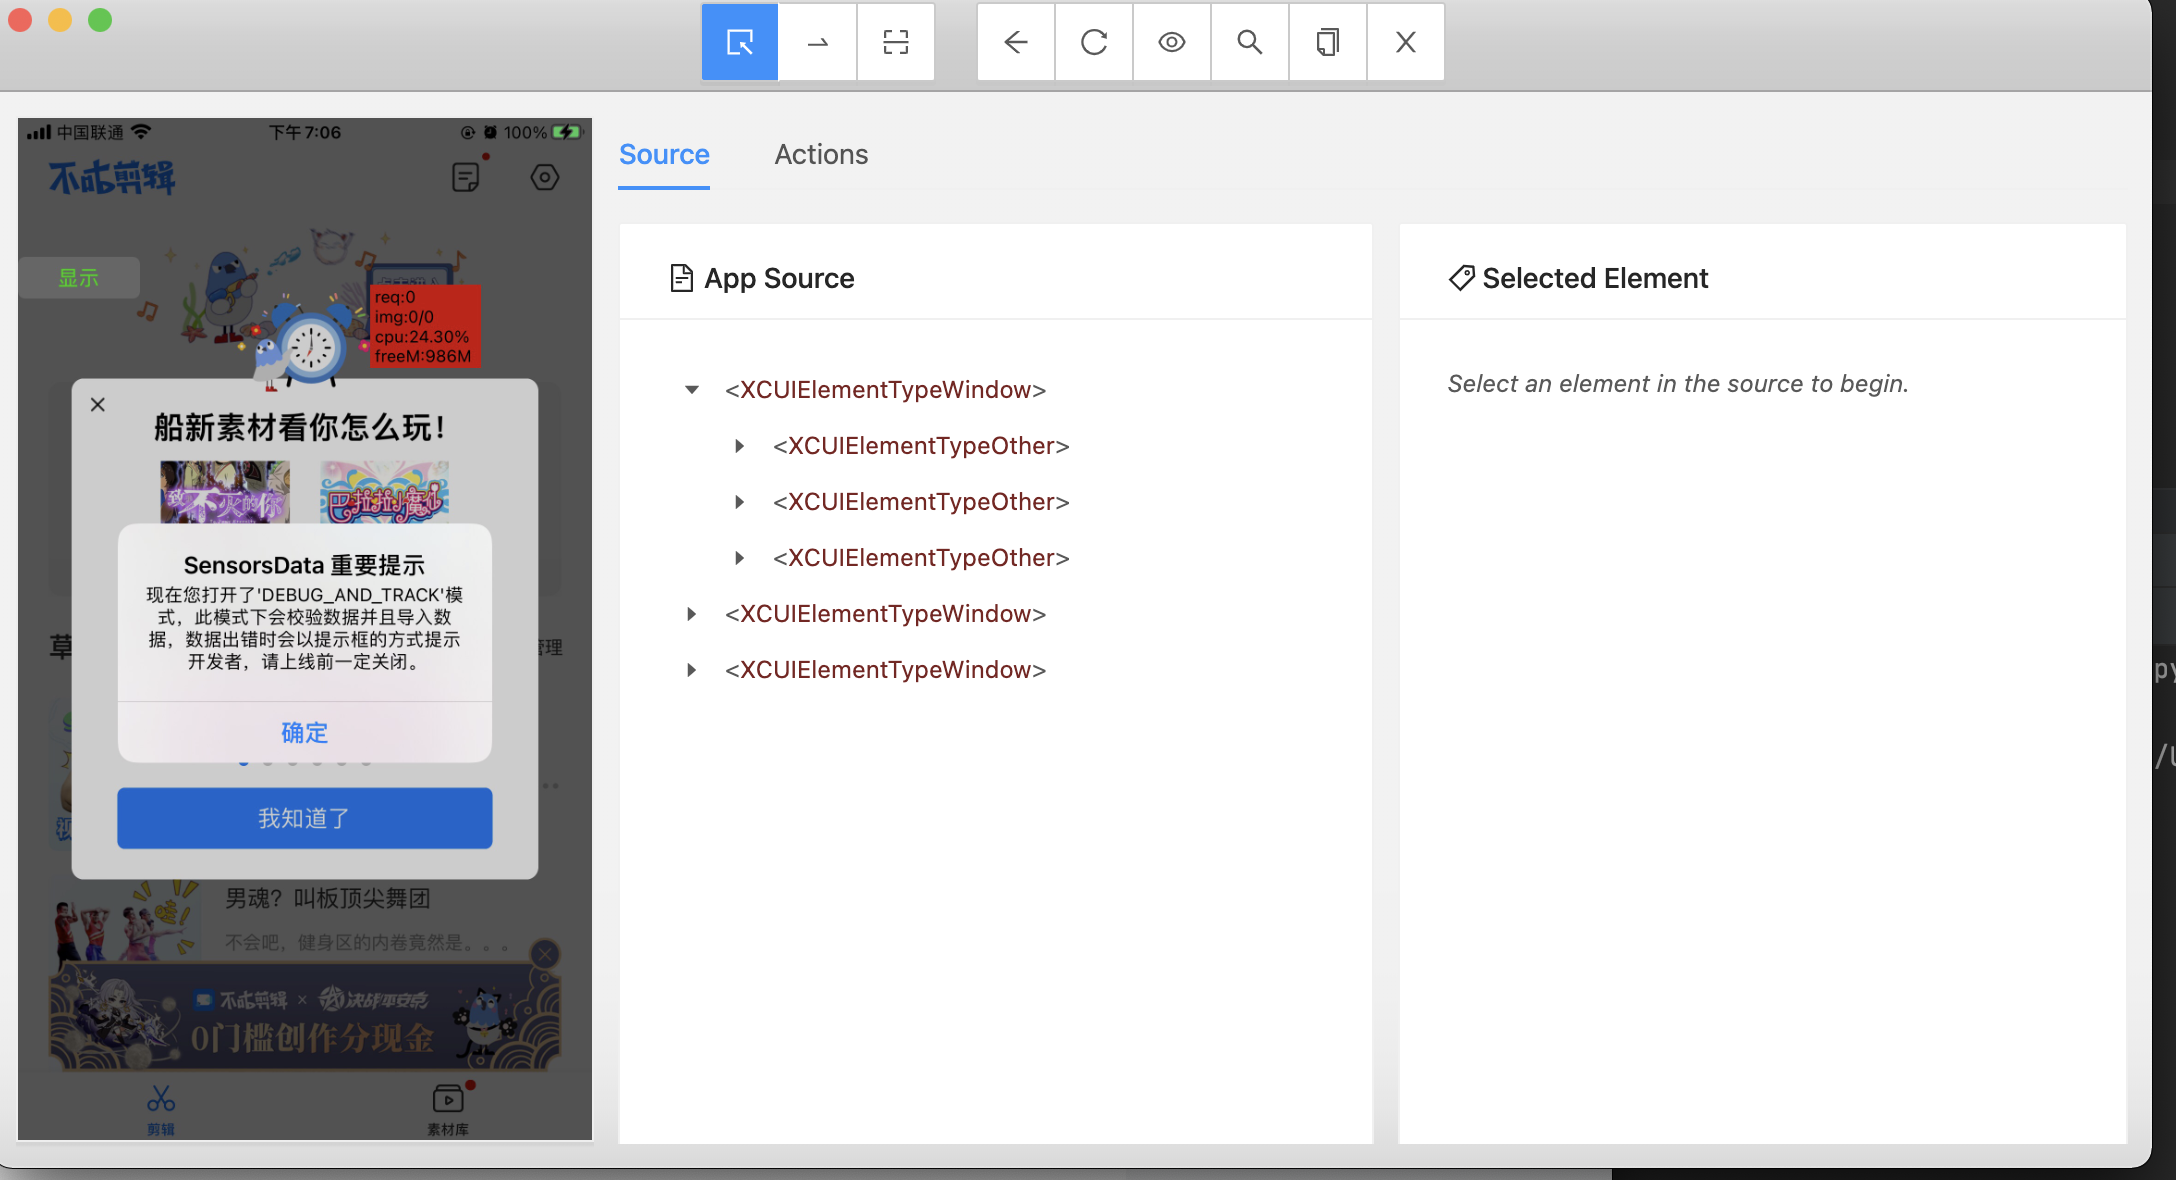Switch to the Actions tab
The height and width of the screenshot is (1180, 2176).
[821, 154]
